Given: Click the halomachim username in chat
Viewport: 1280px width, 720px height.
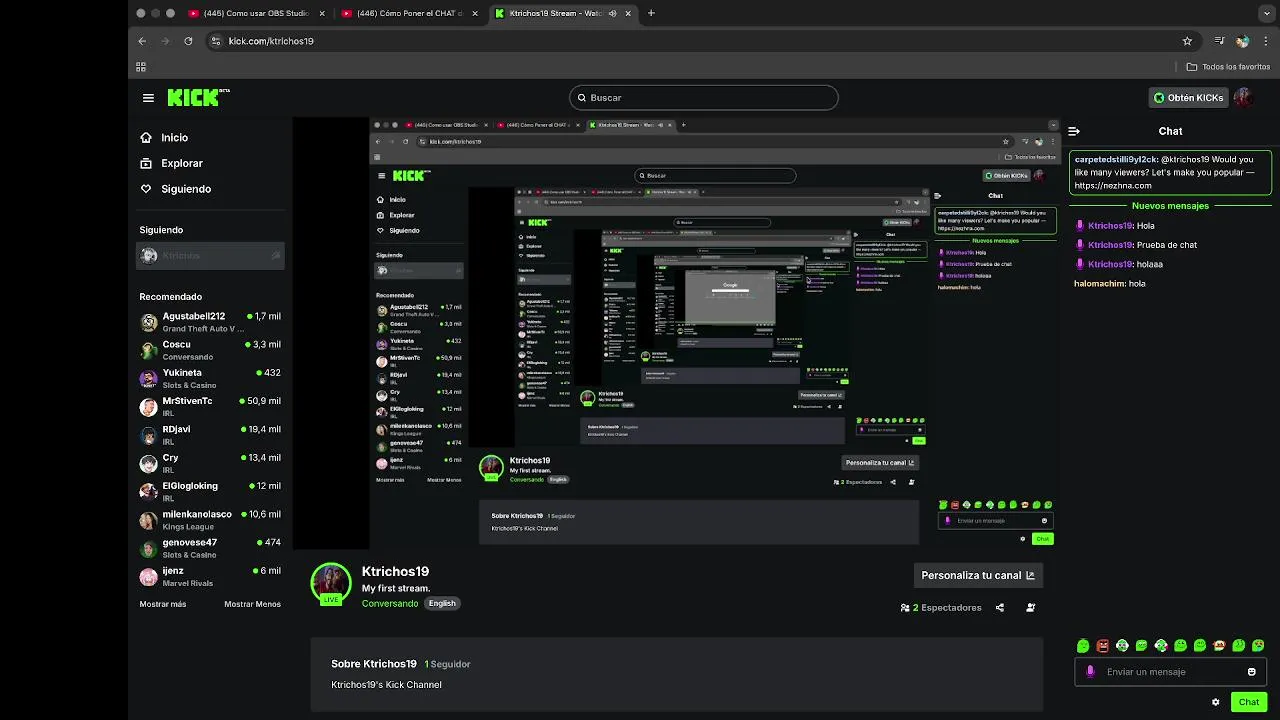Looking at the screenshot, I should pyautogui.click(x=1099, y=284).
